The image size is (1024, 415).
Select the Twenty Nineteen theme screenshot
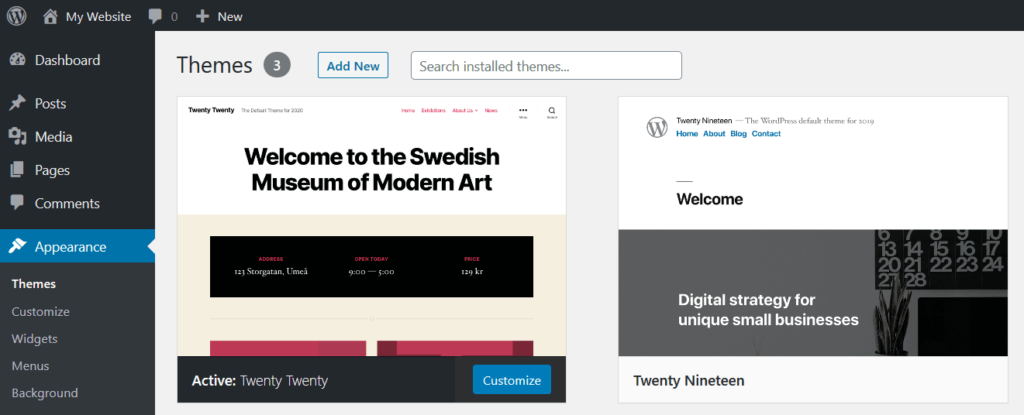[x=812, y=226]
